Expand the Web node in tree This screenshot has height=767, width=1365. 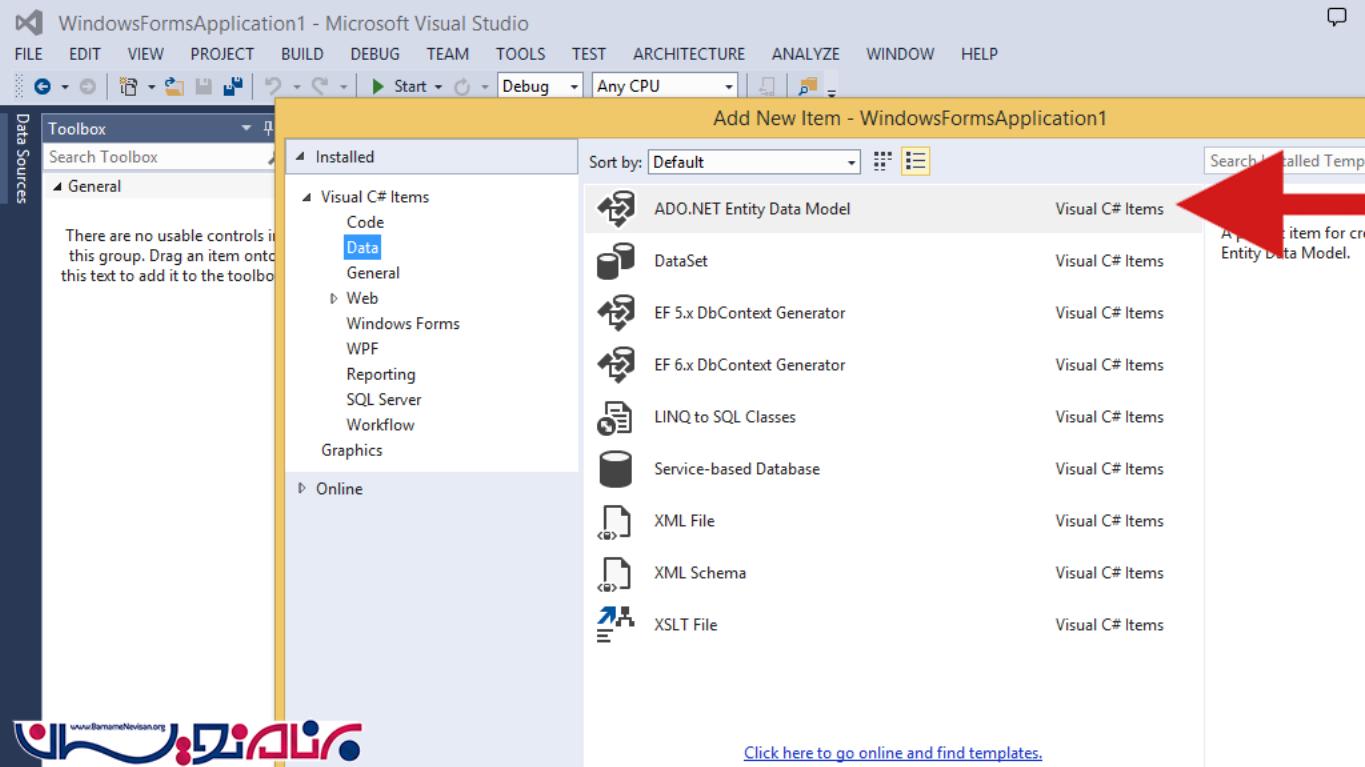click(334, 298)
